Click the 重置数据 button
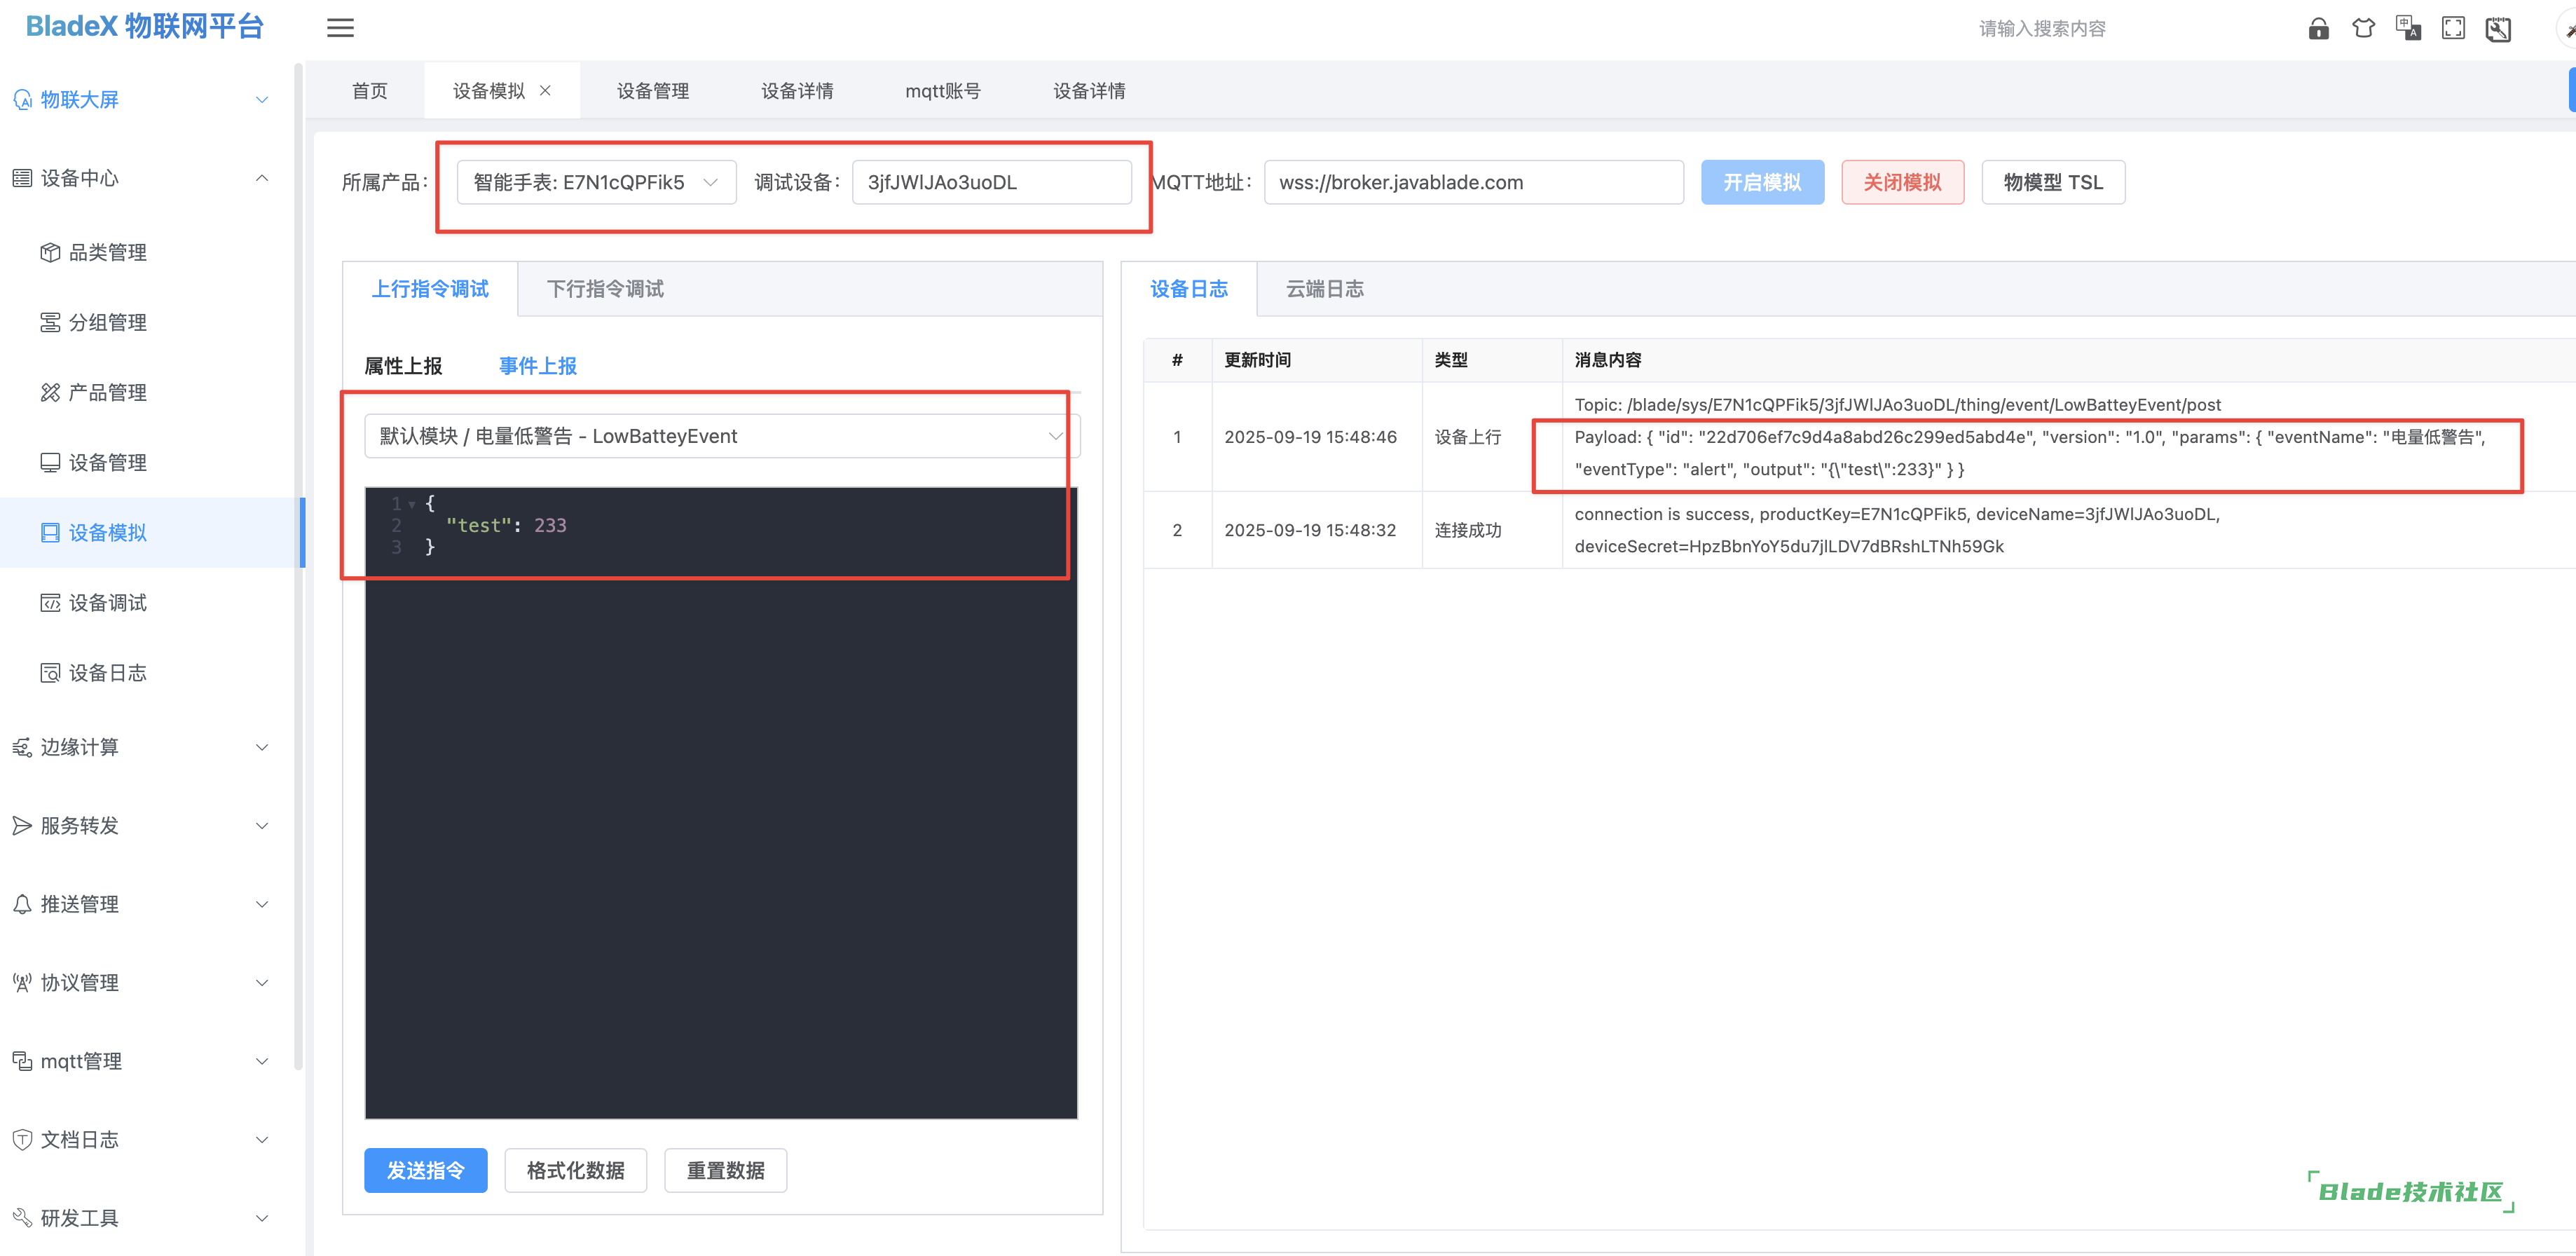 [x=726, y=1170]
